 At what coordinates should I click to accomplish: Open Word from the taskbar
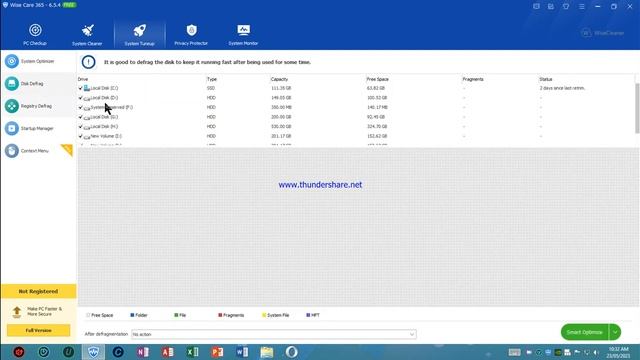click(x=242, y=352)
